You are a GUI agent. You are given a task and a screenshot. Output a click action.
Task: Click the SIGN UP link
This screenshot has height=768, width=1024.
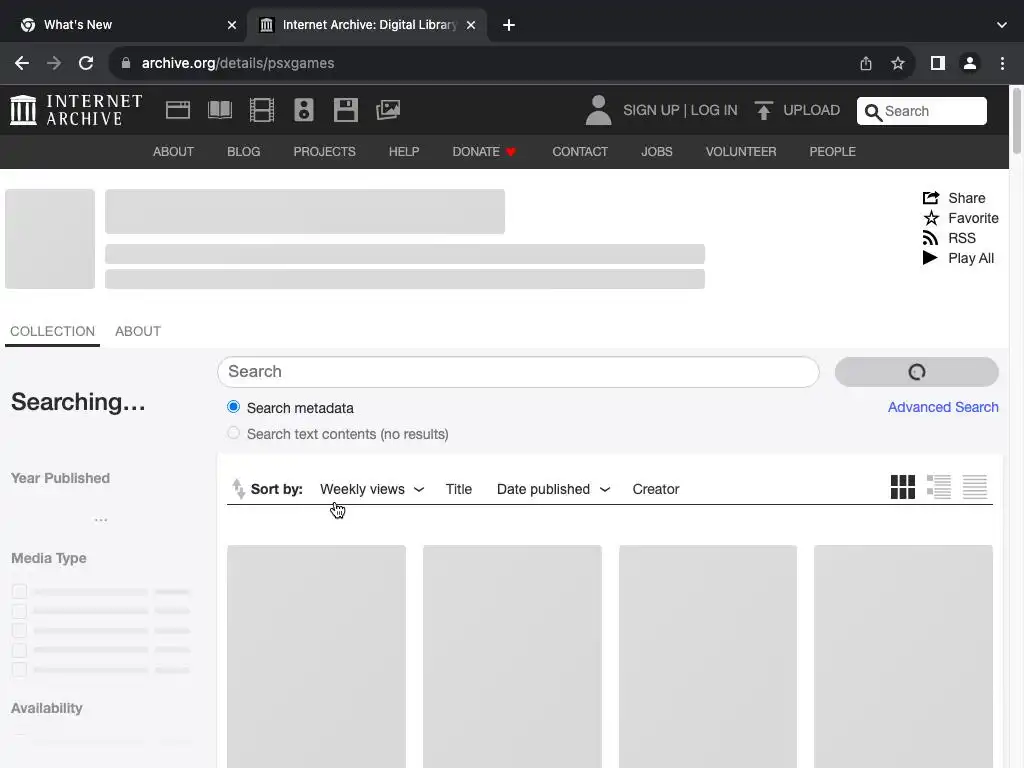[651, 110]
